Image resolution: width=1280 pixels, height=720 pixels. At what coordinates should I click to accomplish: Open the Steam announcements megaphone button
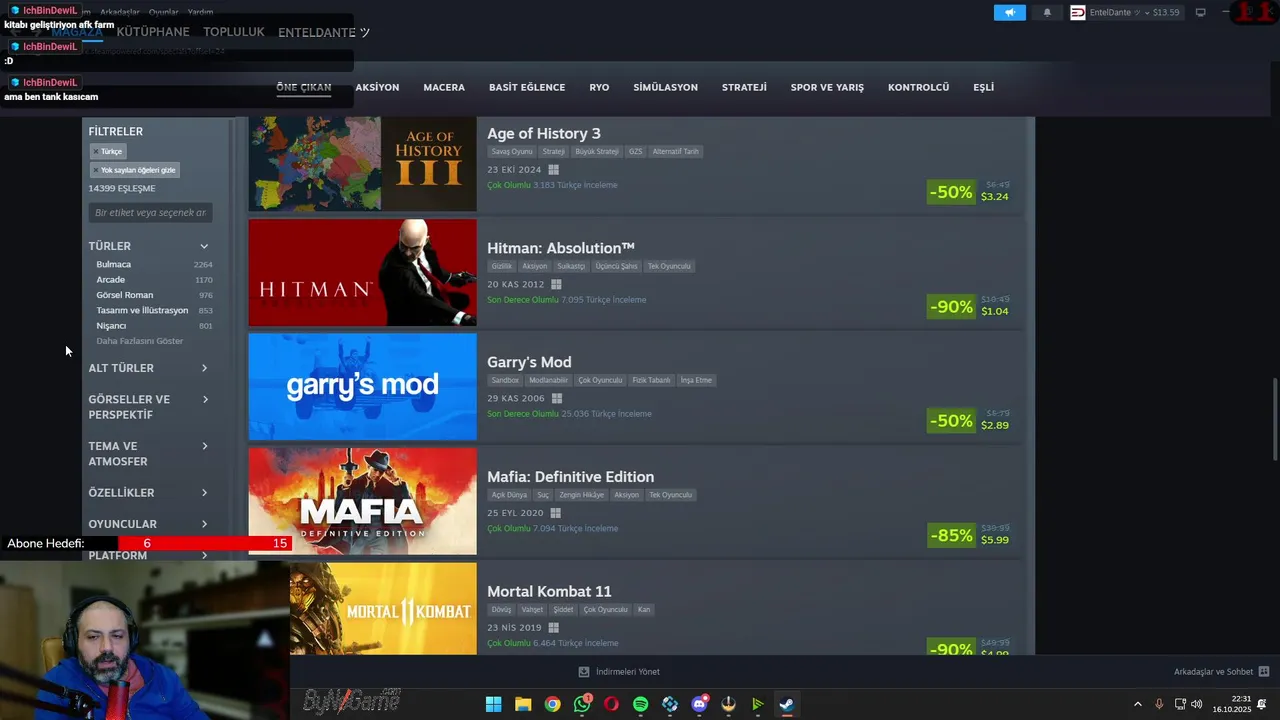(1009, 13)
